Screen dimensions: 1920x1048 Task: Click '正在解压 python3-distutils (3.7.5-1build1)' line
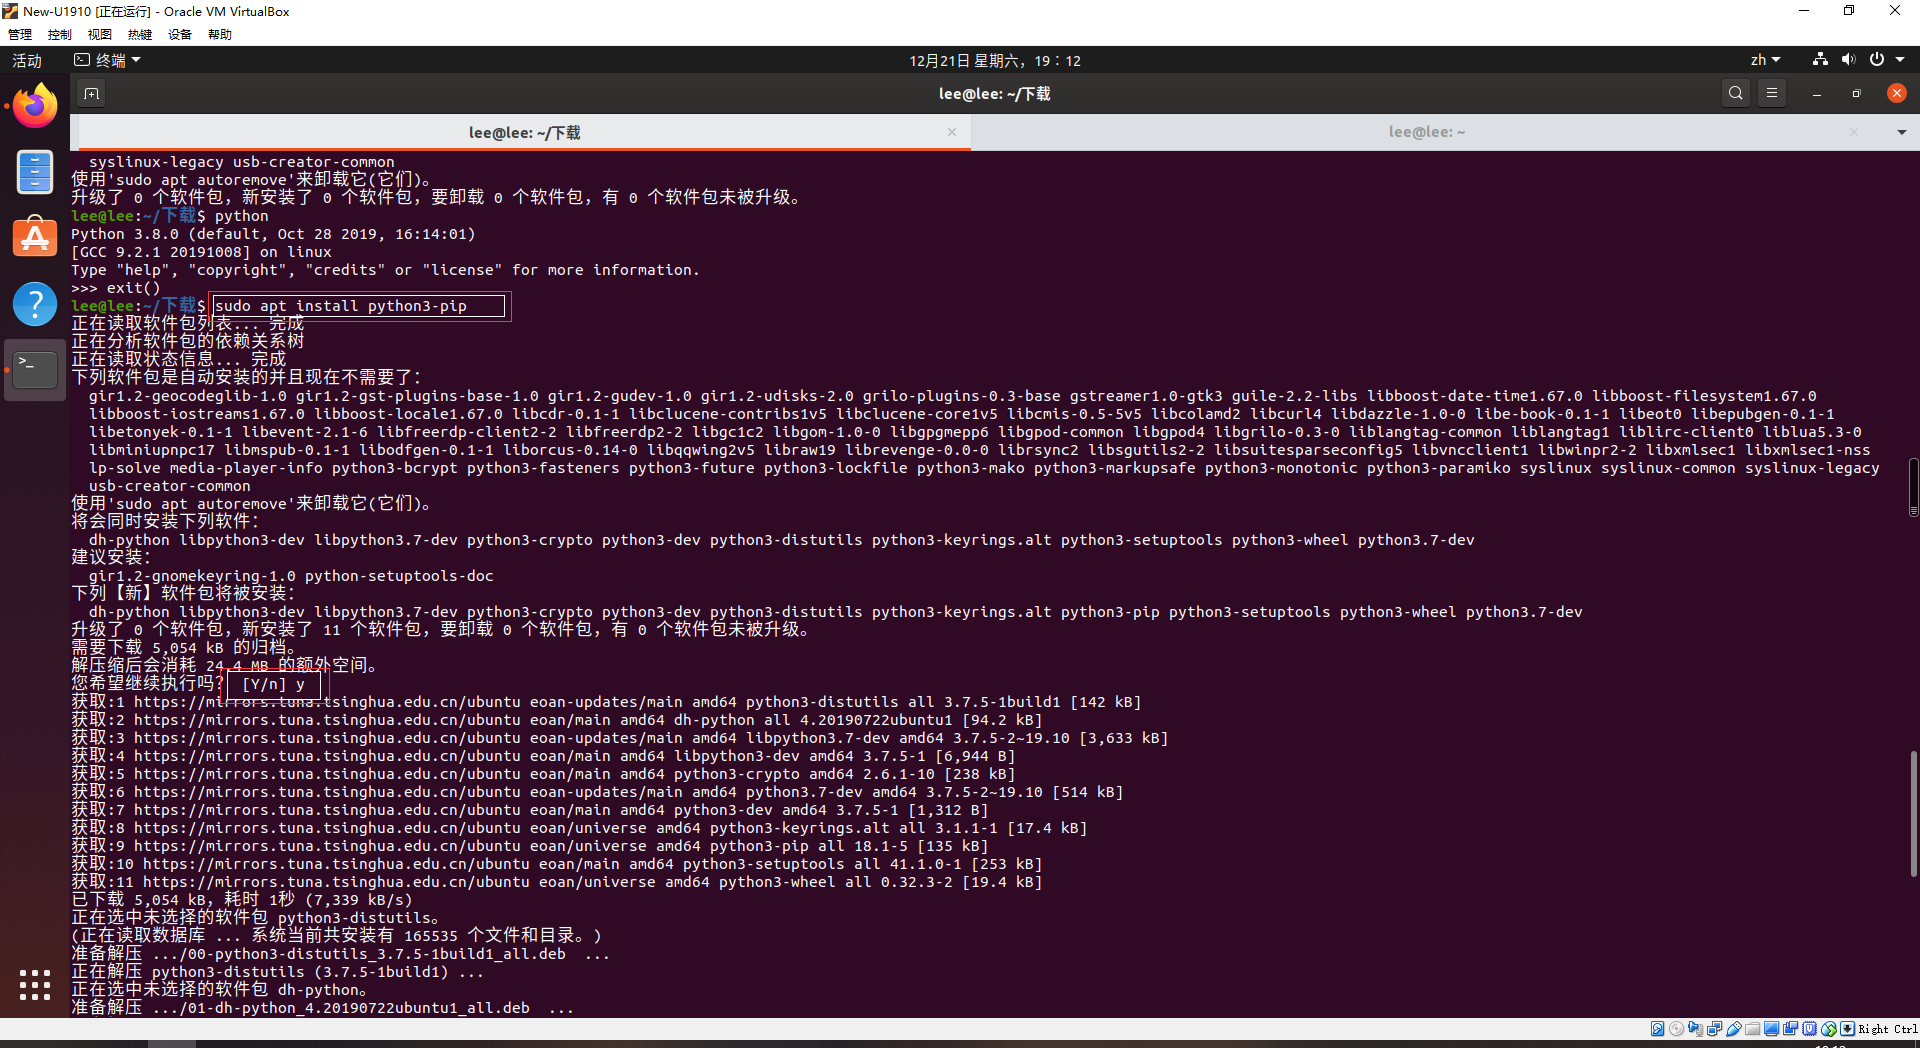[277, 972]
